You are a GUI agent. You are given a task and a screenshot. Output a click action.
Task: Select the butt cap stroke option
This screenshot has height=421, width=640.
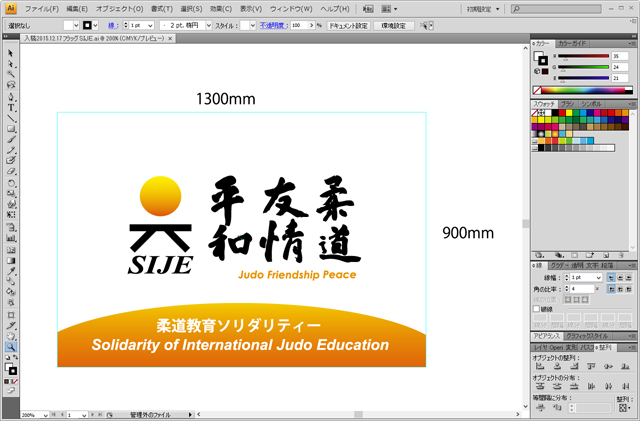pos(611,278)
